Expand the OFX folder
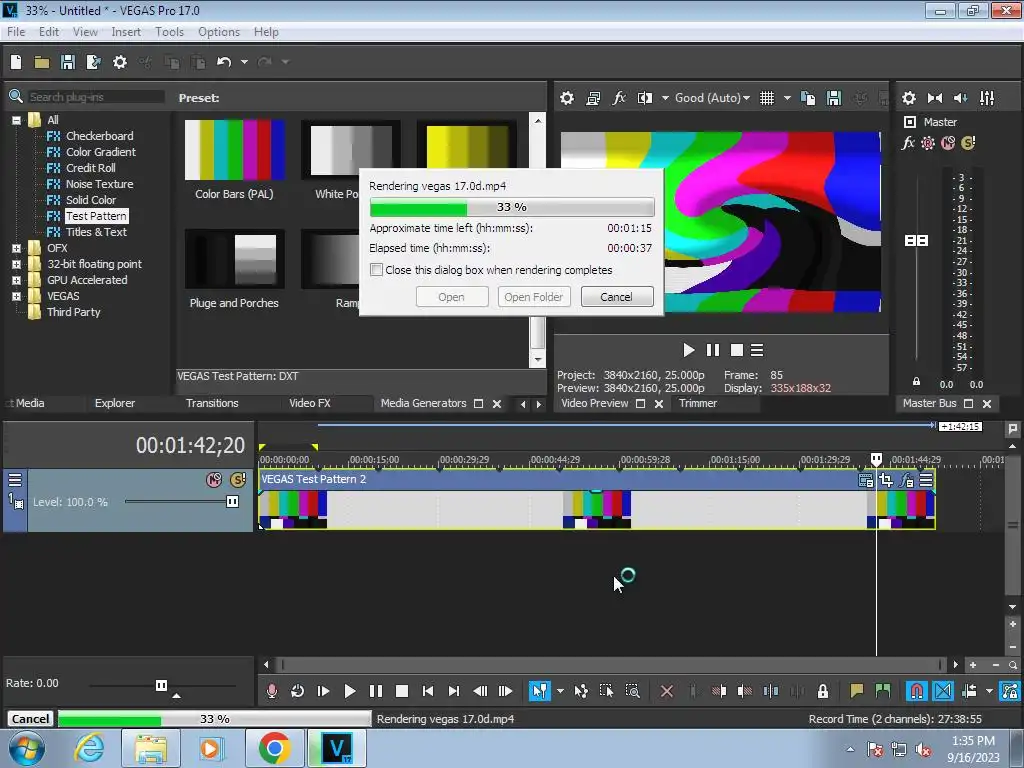This screenshot has height=768, width=1024. pyautogui.click(x=16, y=248)
